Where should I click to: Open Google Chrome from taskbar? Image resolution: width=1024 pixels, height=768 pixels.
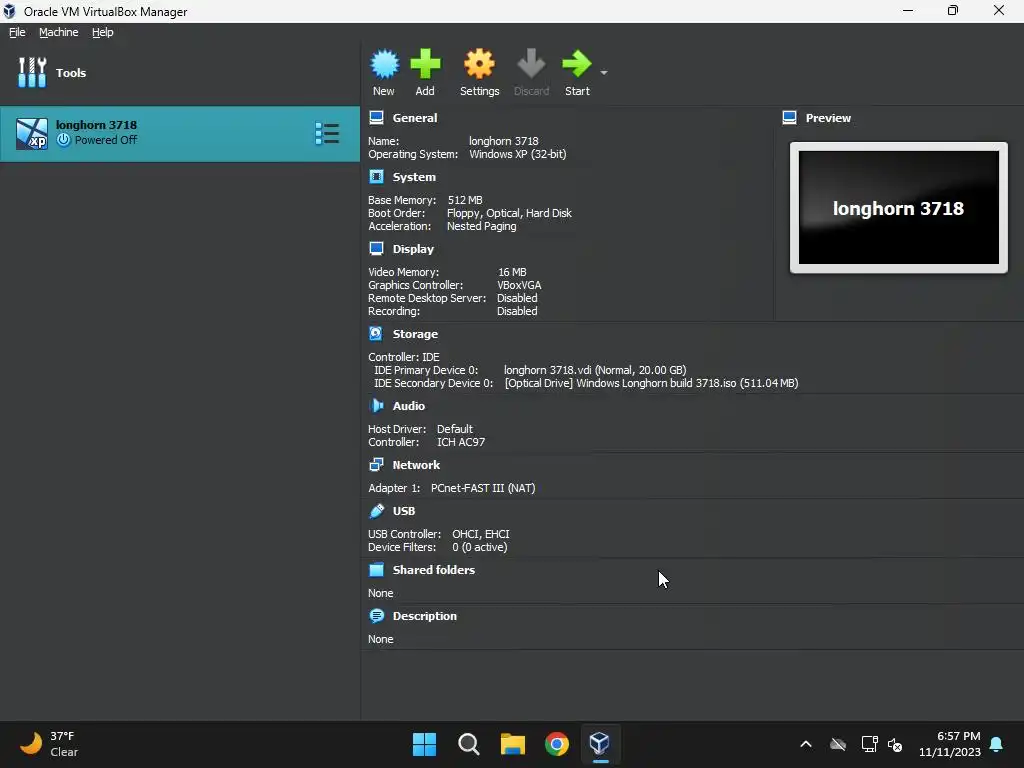click(x=557, y=744)
